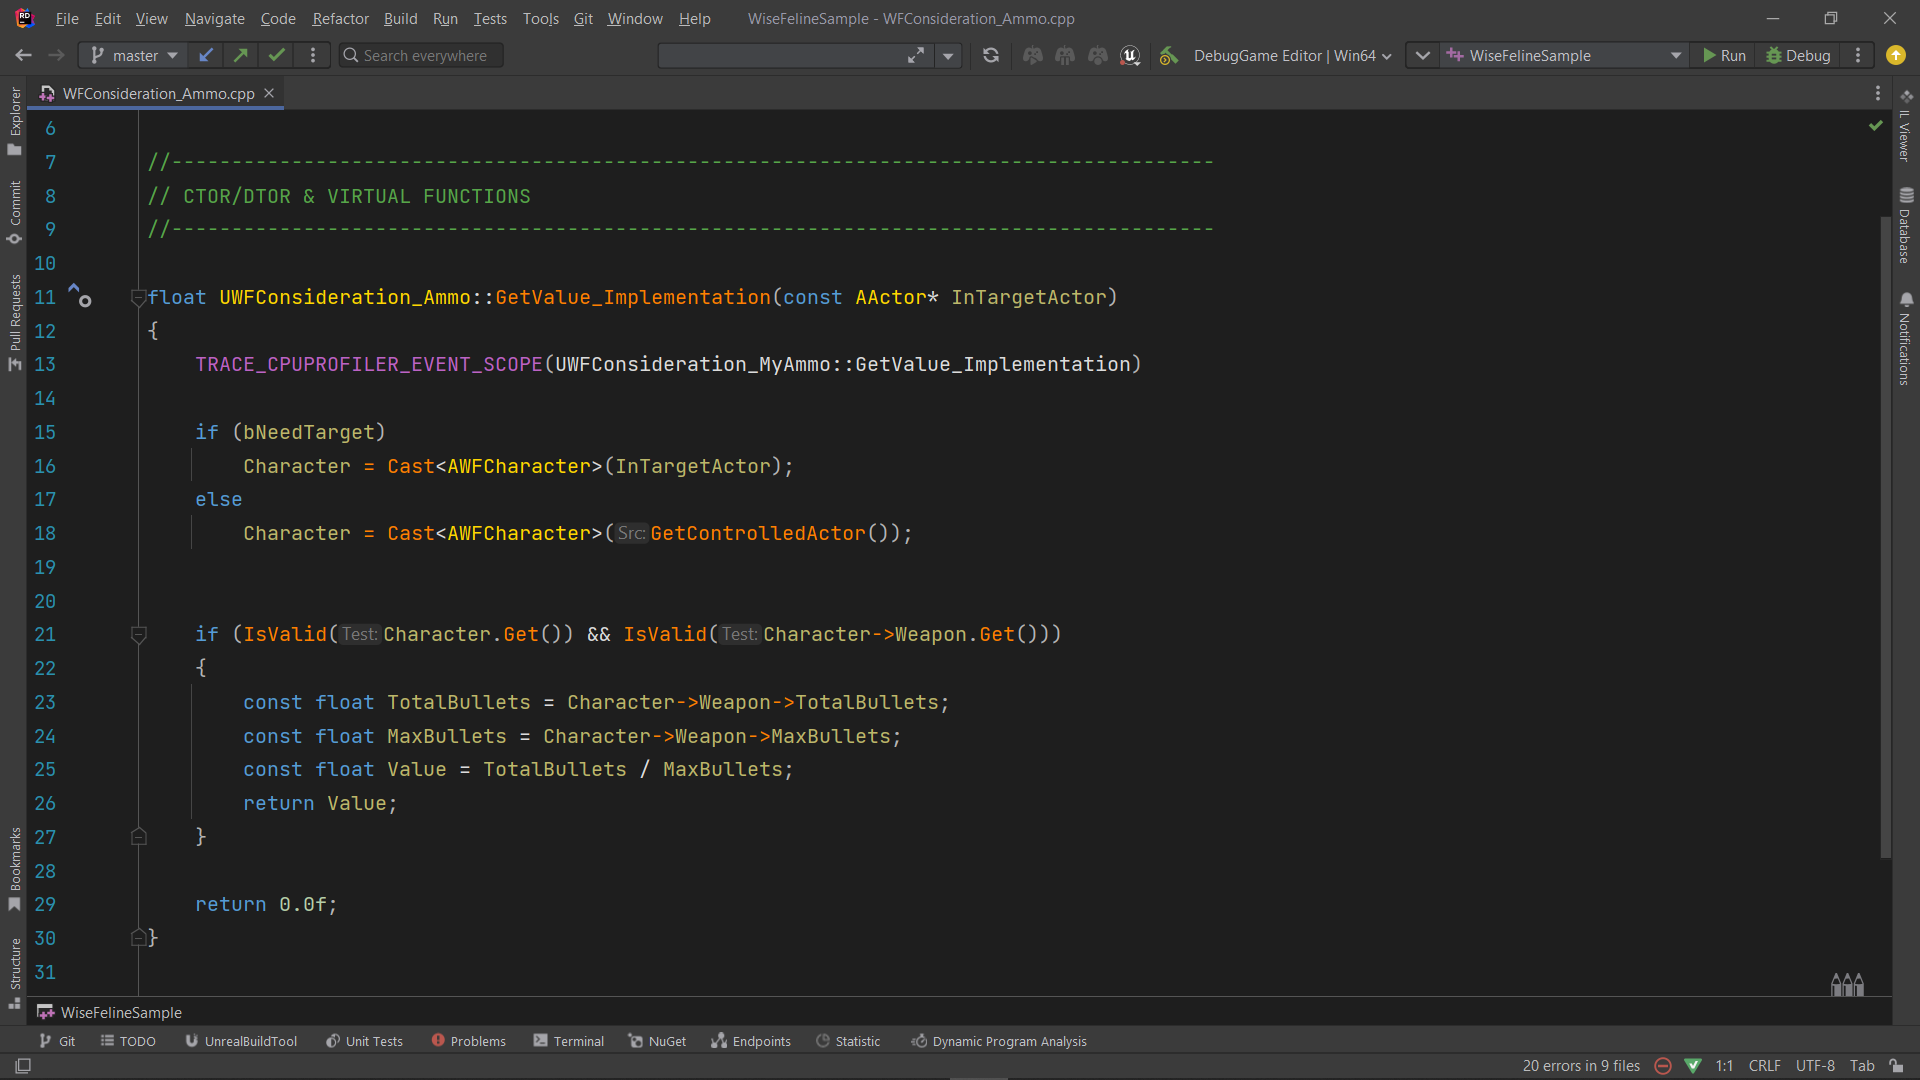The height and width of the screenshot is (1080, 1920).
Task: Click the Unreal Engine logo icon
Action: tap(1130, 56)
